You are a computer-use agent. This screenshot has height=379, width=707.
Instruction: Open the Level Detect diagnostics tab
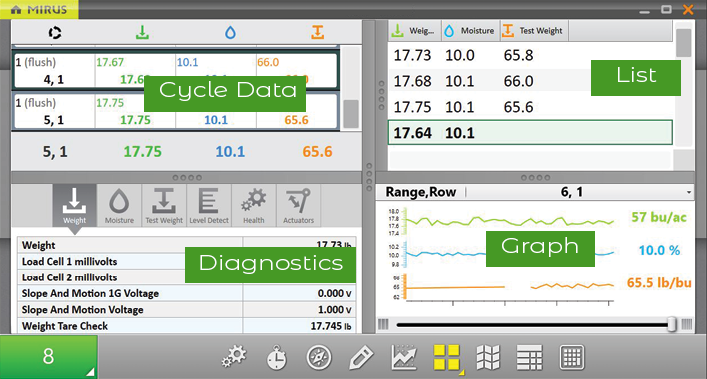[x=209, y=205]
